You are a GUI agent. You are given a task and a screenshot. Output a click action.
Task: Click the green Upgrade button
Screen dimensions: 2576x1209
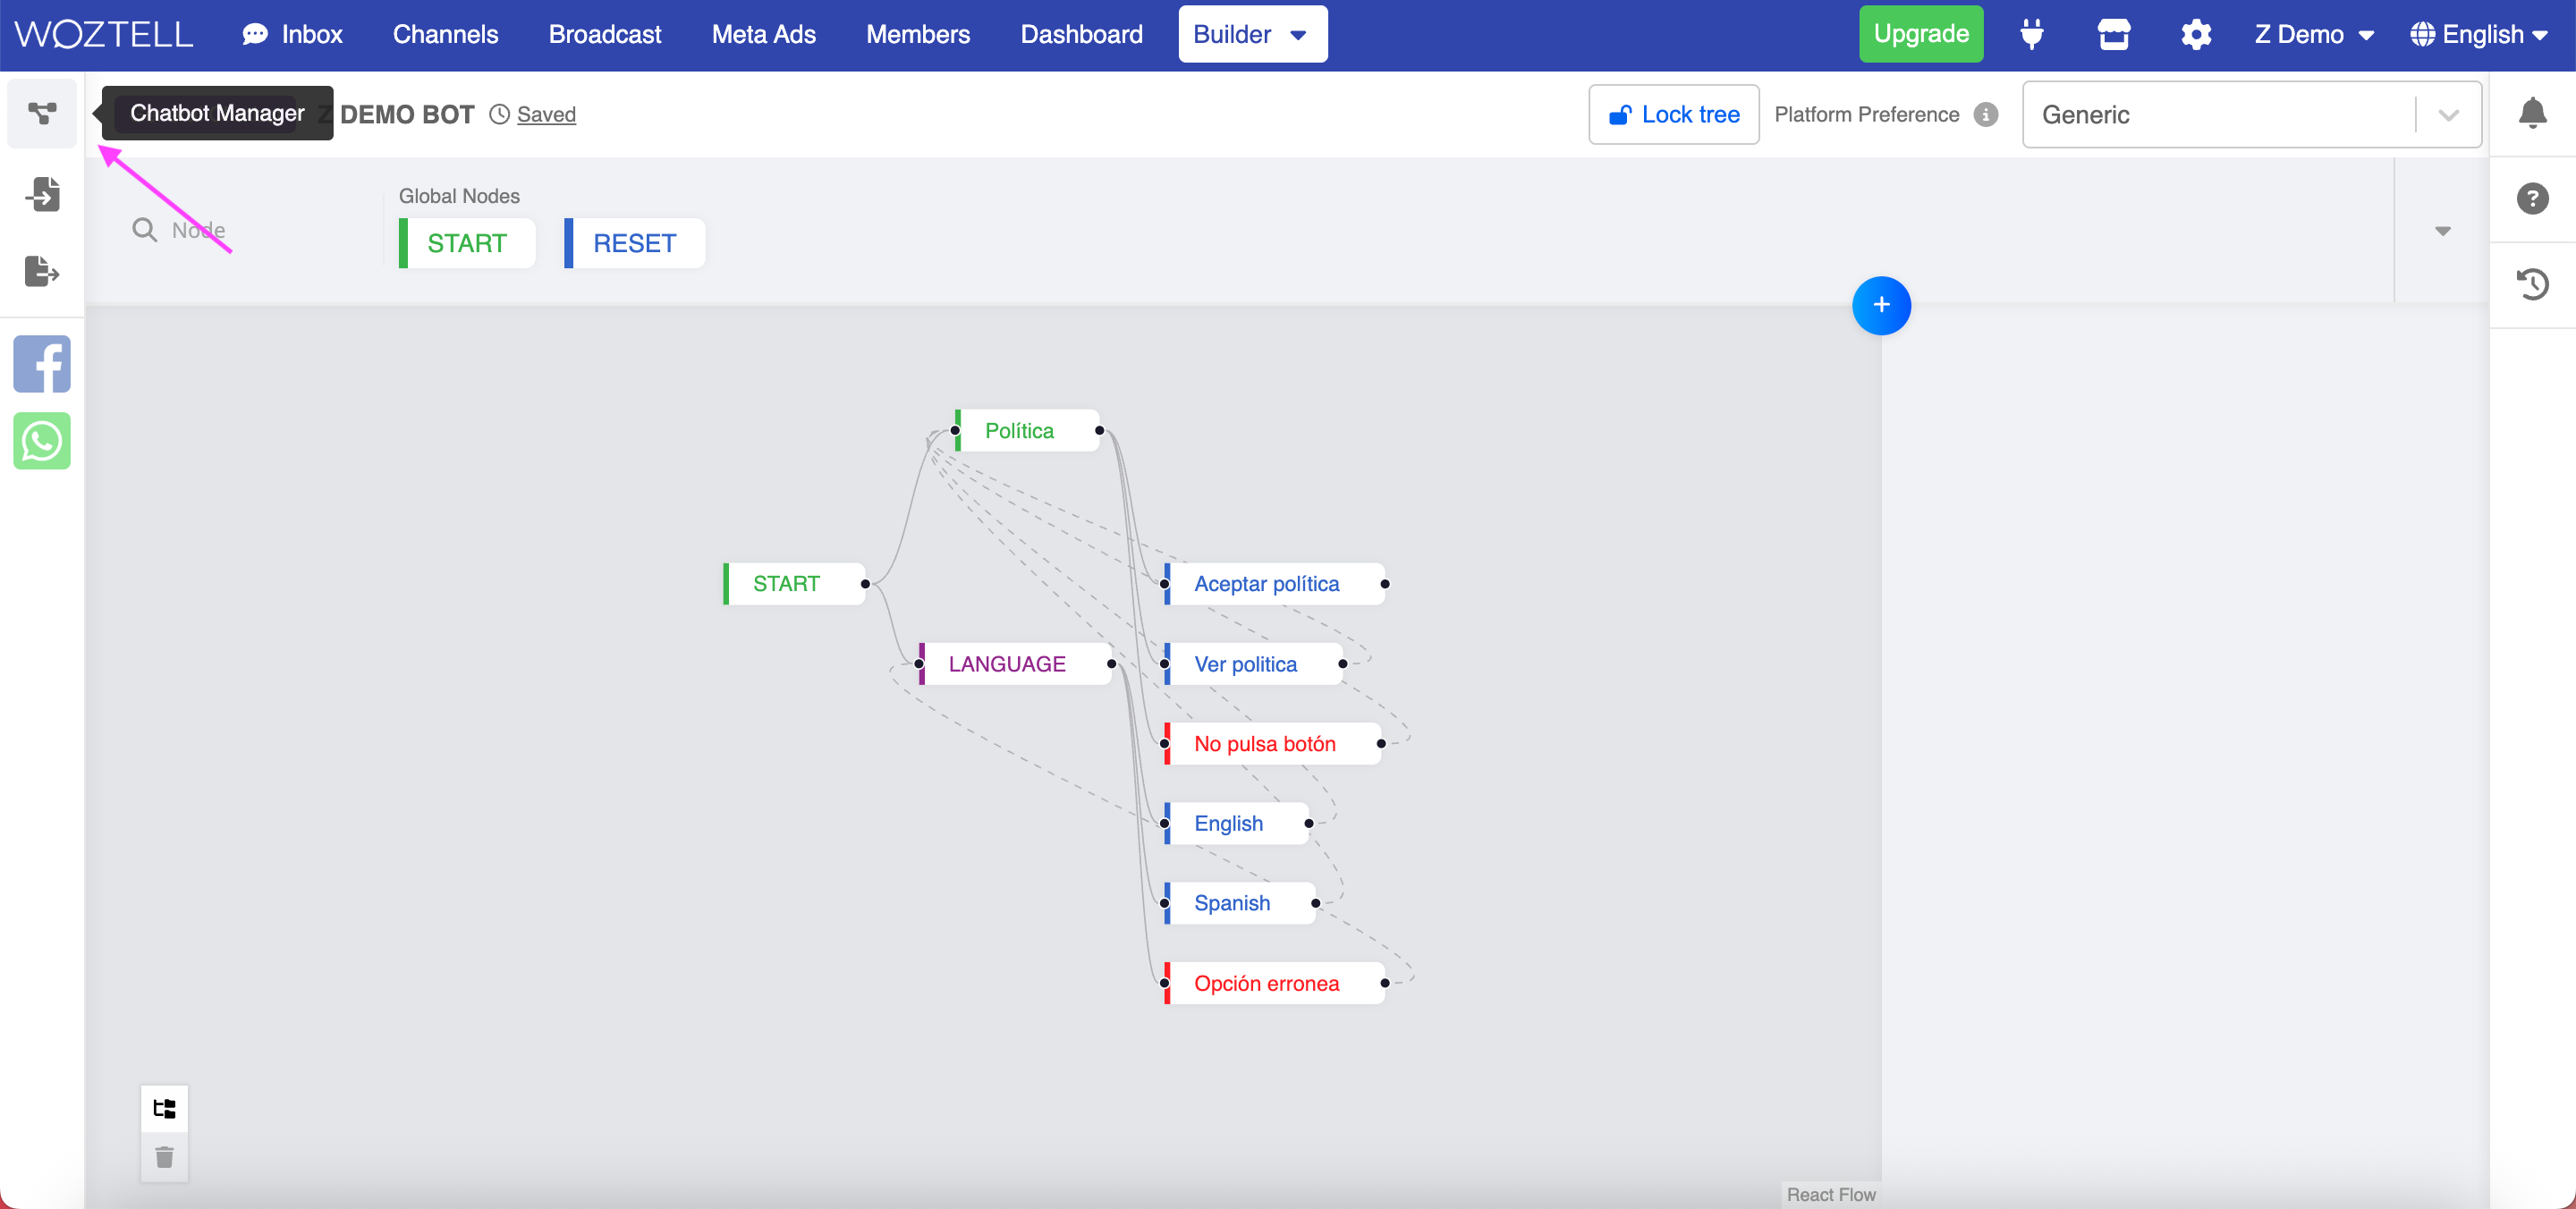pyautogui.click(x=1920, y=35)
